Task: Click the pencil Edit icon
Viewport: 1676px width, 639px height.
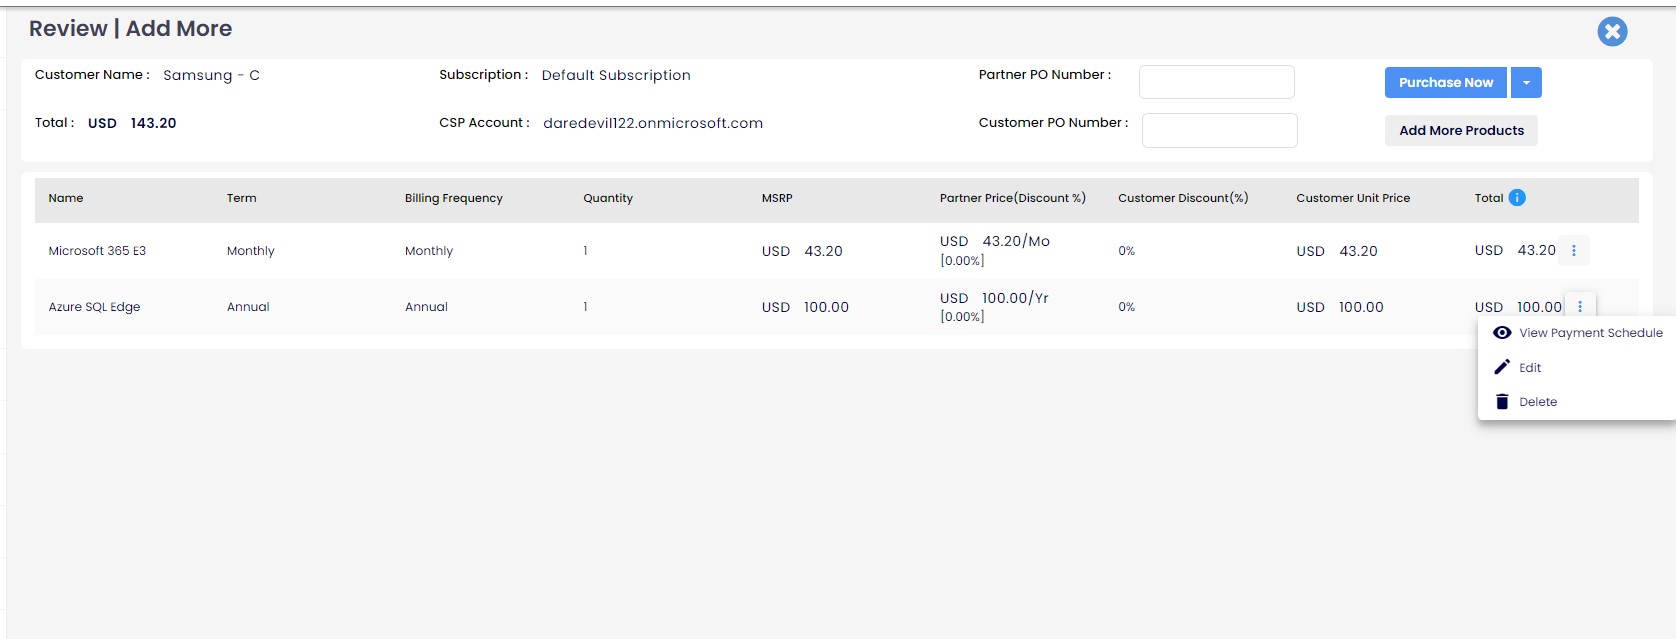Action: pyautogui.click(x=1502, y=367)
